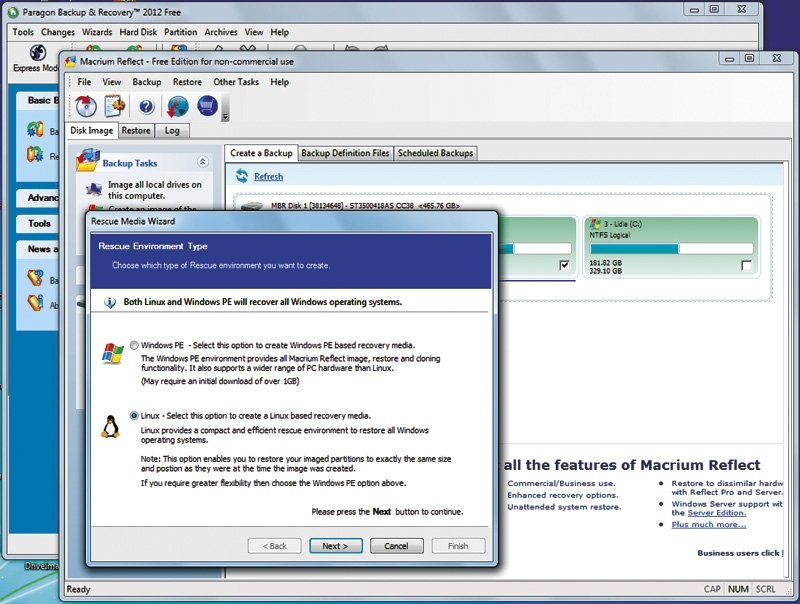
Task: Expand the Tools panel in Paragon sidebar
Action: click(x=39, y=223)
